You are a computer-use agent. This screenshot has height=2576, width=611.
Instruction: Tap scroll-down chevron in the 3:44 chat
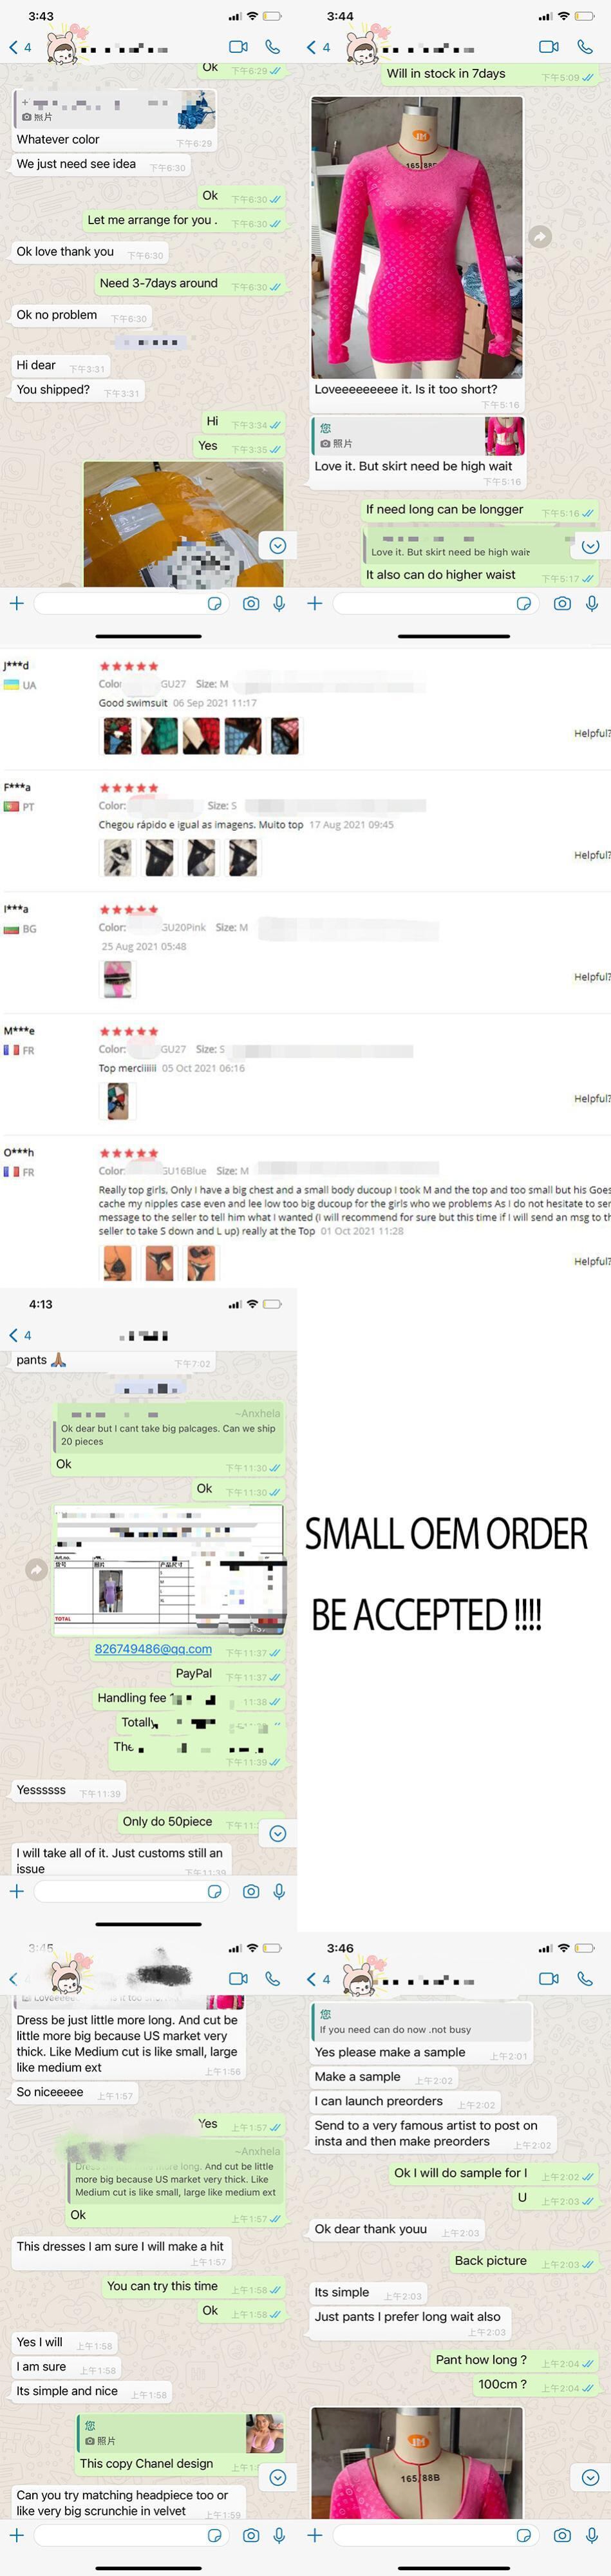point(590,546)
